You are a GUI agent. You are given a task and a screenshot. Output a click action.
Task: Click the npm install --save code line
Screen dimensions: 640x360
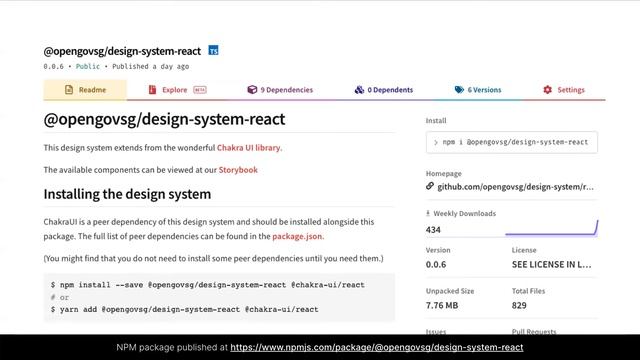(208, 285)
